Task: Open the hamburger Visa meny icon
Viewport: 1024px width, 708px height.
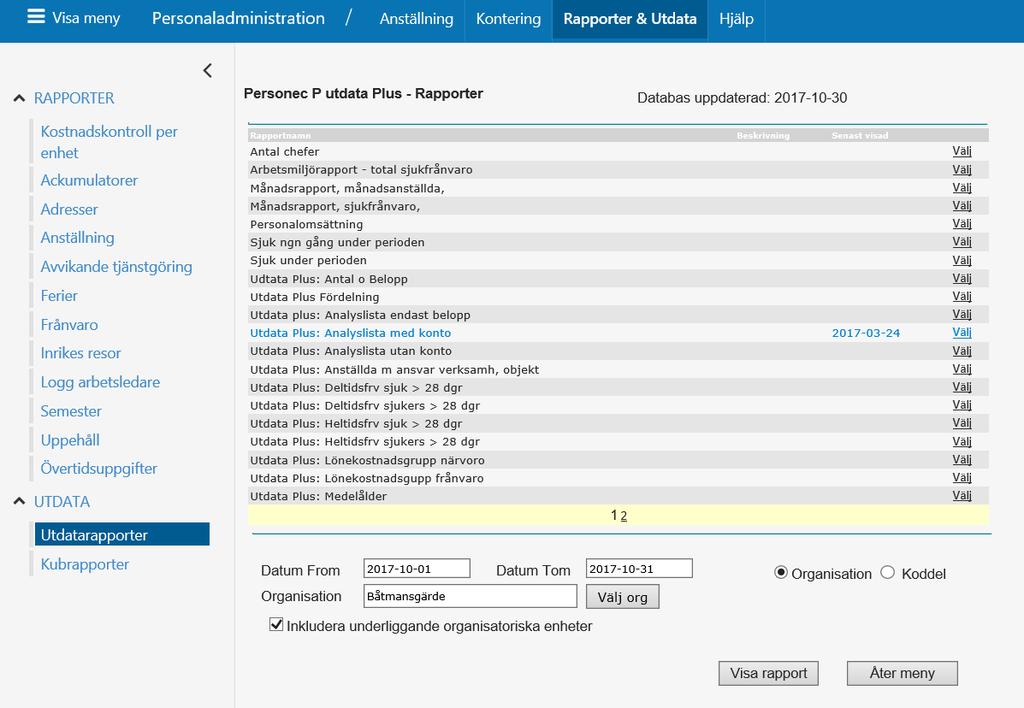Action: pyautogui.click(x=36, y=17)
